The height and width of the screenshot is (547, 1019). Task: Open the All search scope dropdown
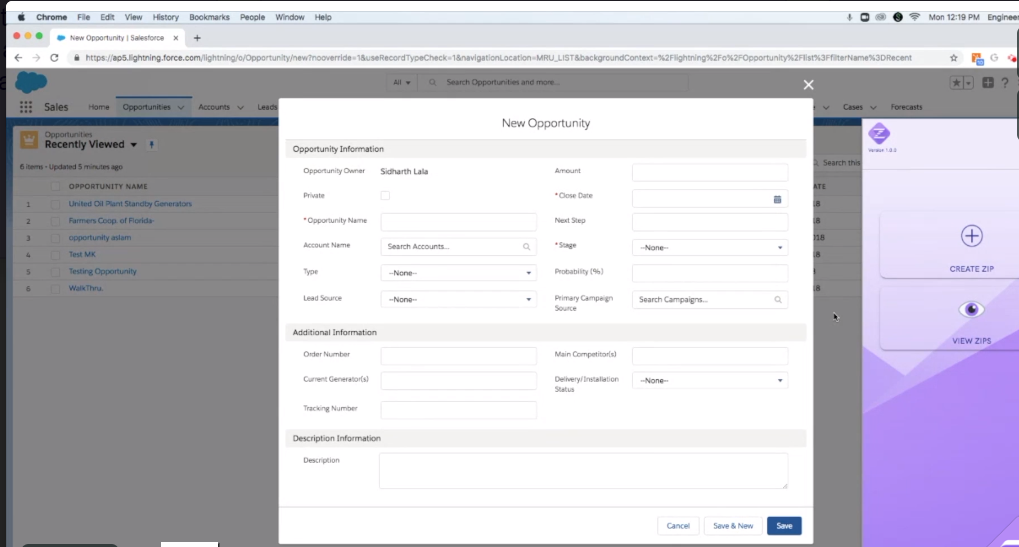402,83
